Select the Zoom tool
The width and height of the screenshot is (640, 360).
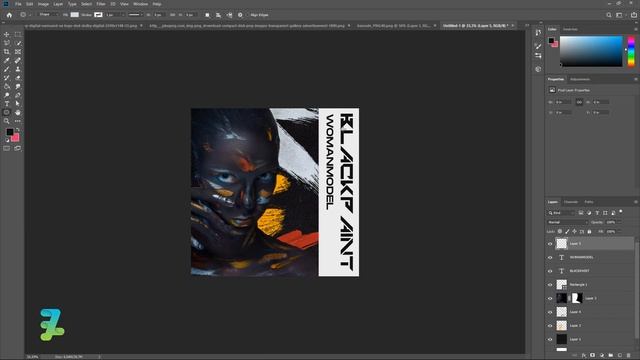point(7,121)
